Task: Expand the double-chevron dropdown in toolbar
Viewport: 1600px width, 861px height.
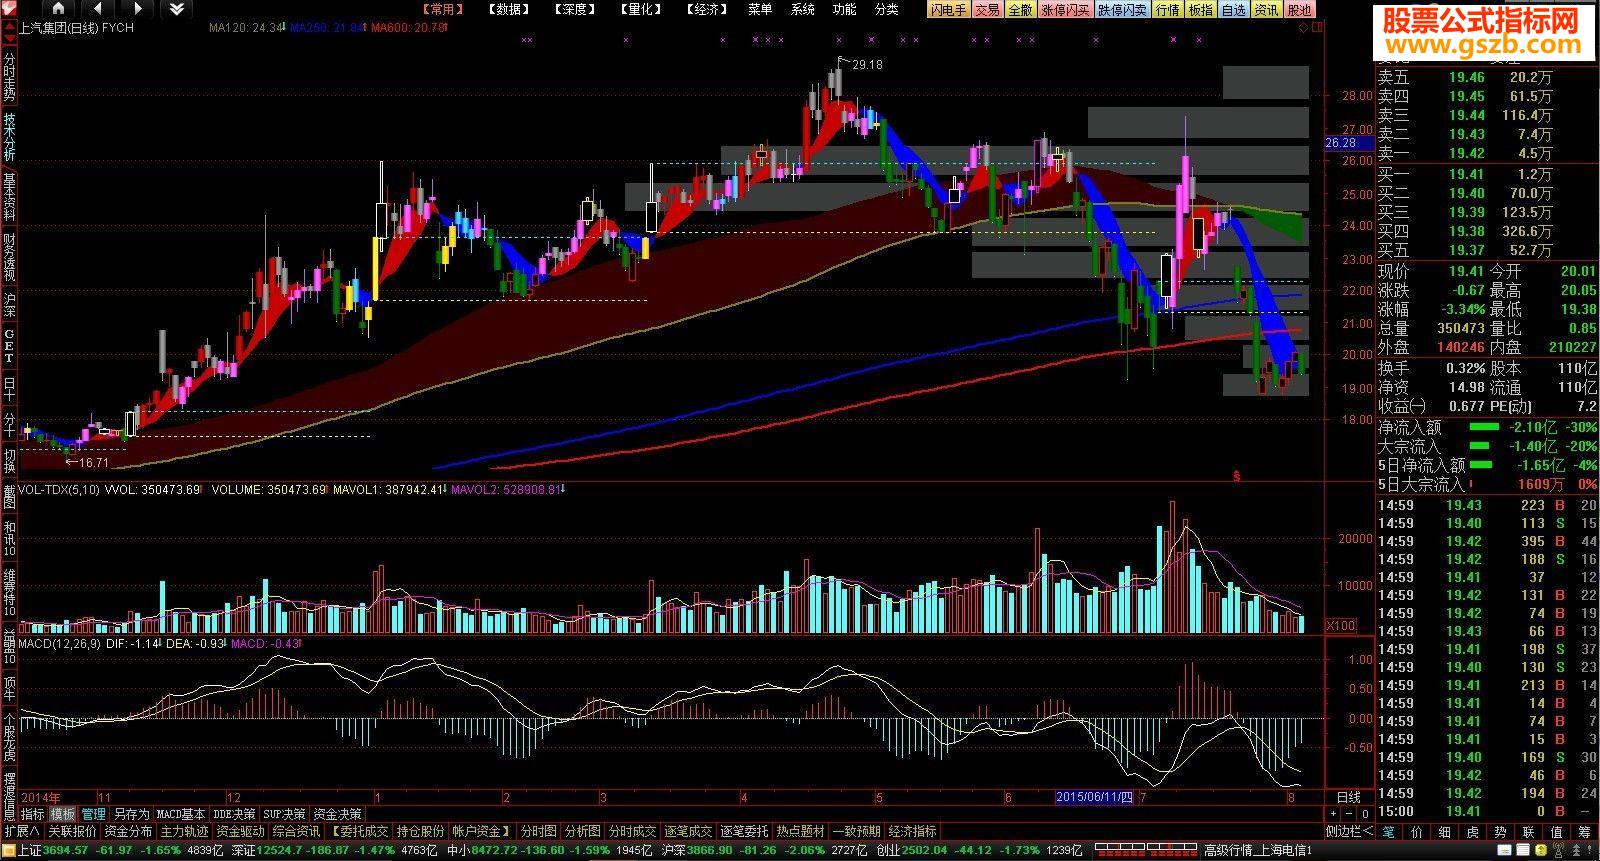Action: click(176, 9)
